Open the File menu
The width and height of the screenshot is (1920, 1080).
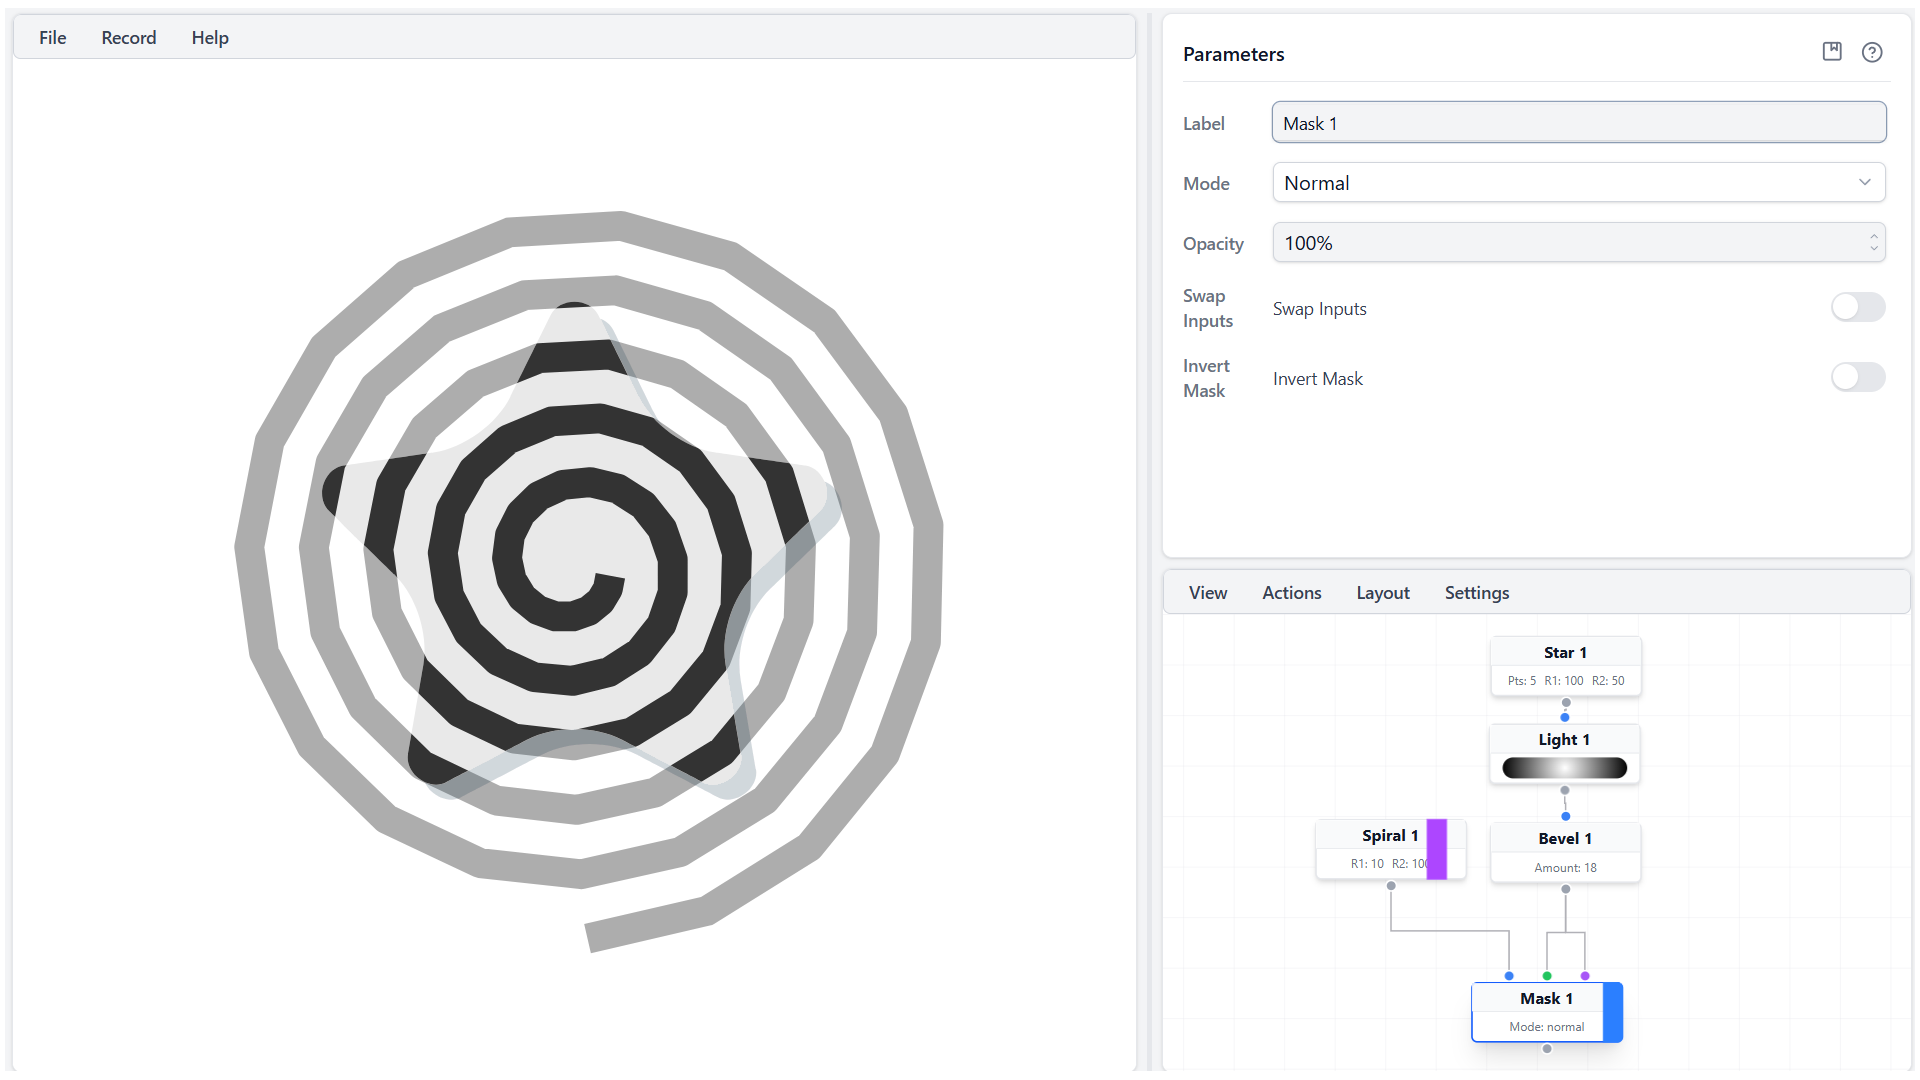click(53, 38)
